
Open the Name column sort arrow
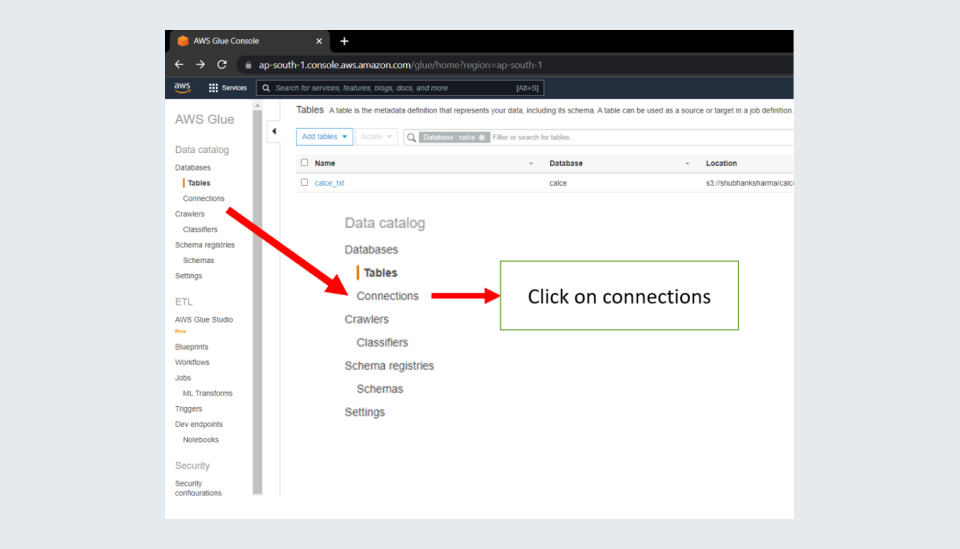point(531,163)
